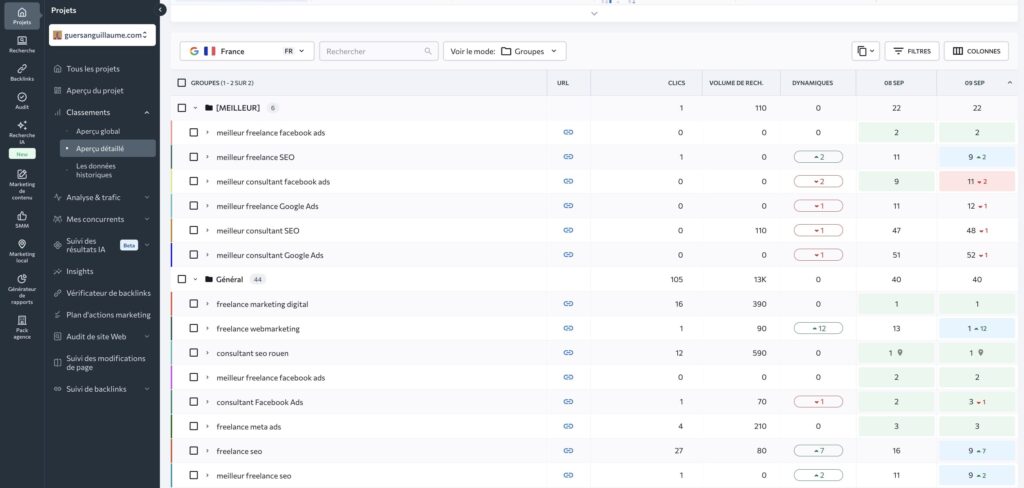1024x488 pixels.
Task: Expand Mes concurrents menu
Action: pyautogui.click(x=102, y=219)
